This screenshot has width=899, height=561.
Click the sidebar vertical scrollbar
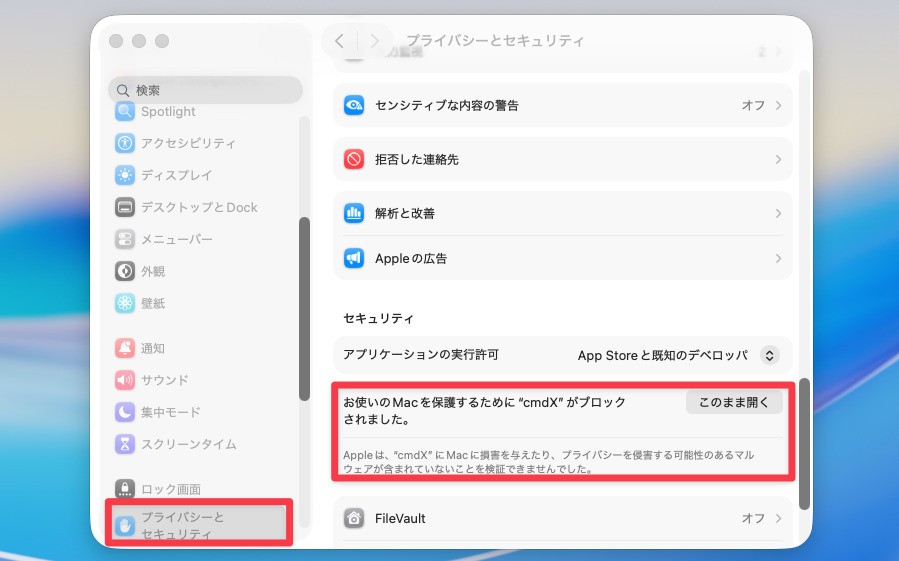pyautogui.click(x=304, y=309)
